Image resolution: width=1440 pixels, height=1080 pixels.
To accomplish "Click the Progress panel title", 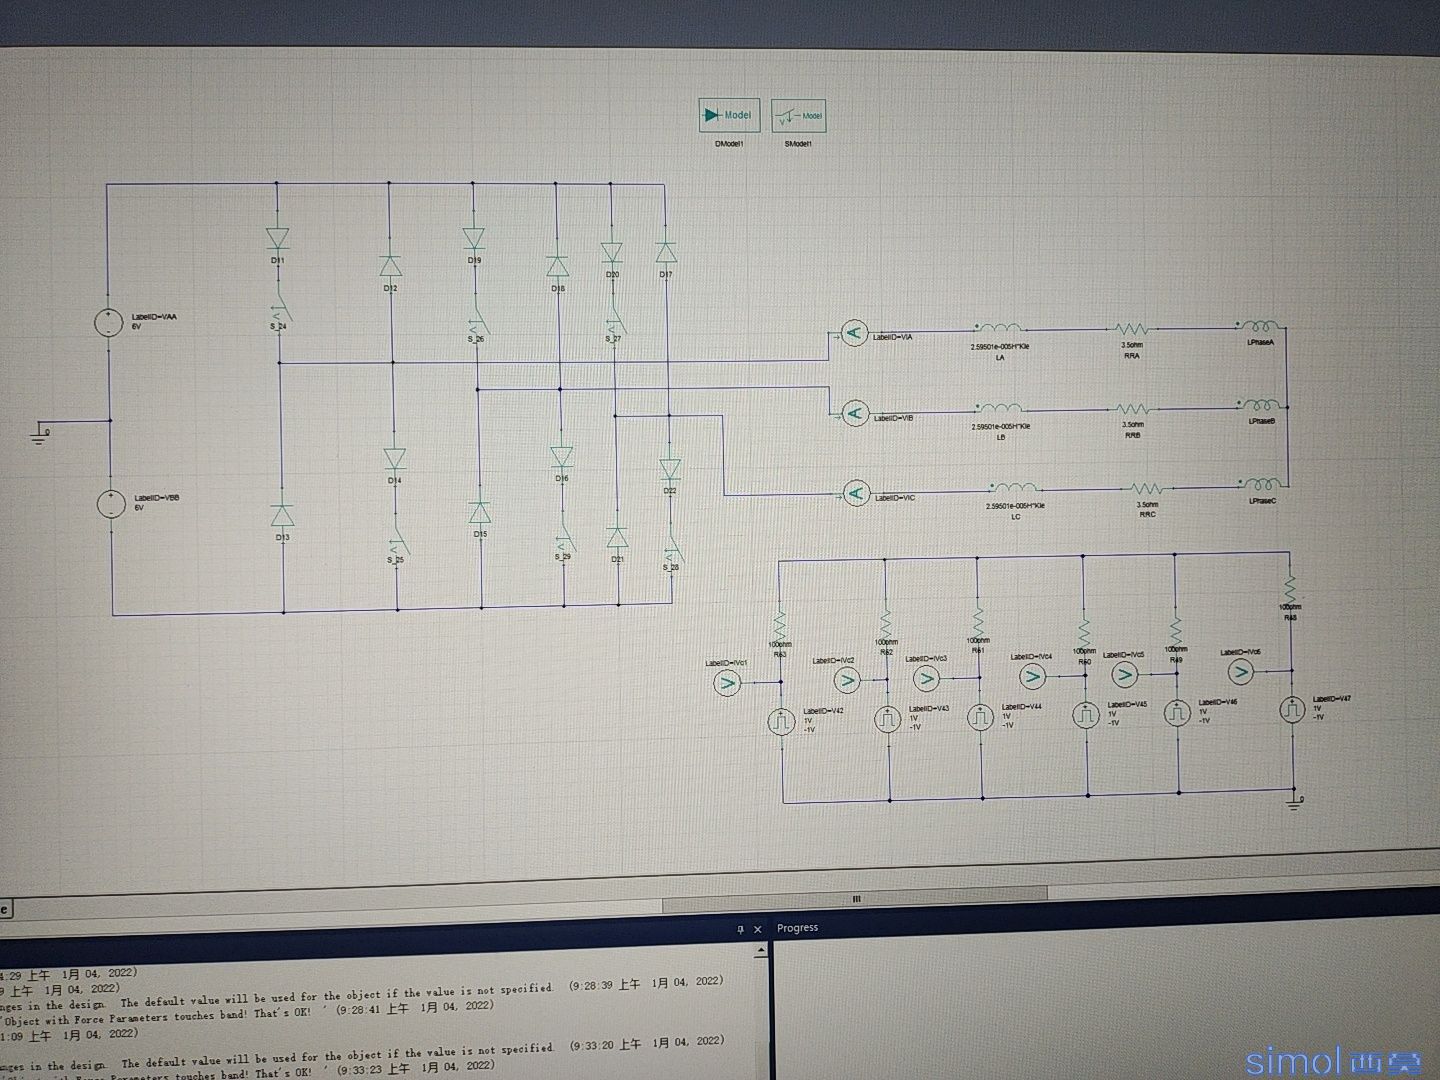I will tap(797, 928).
